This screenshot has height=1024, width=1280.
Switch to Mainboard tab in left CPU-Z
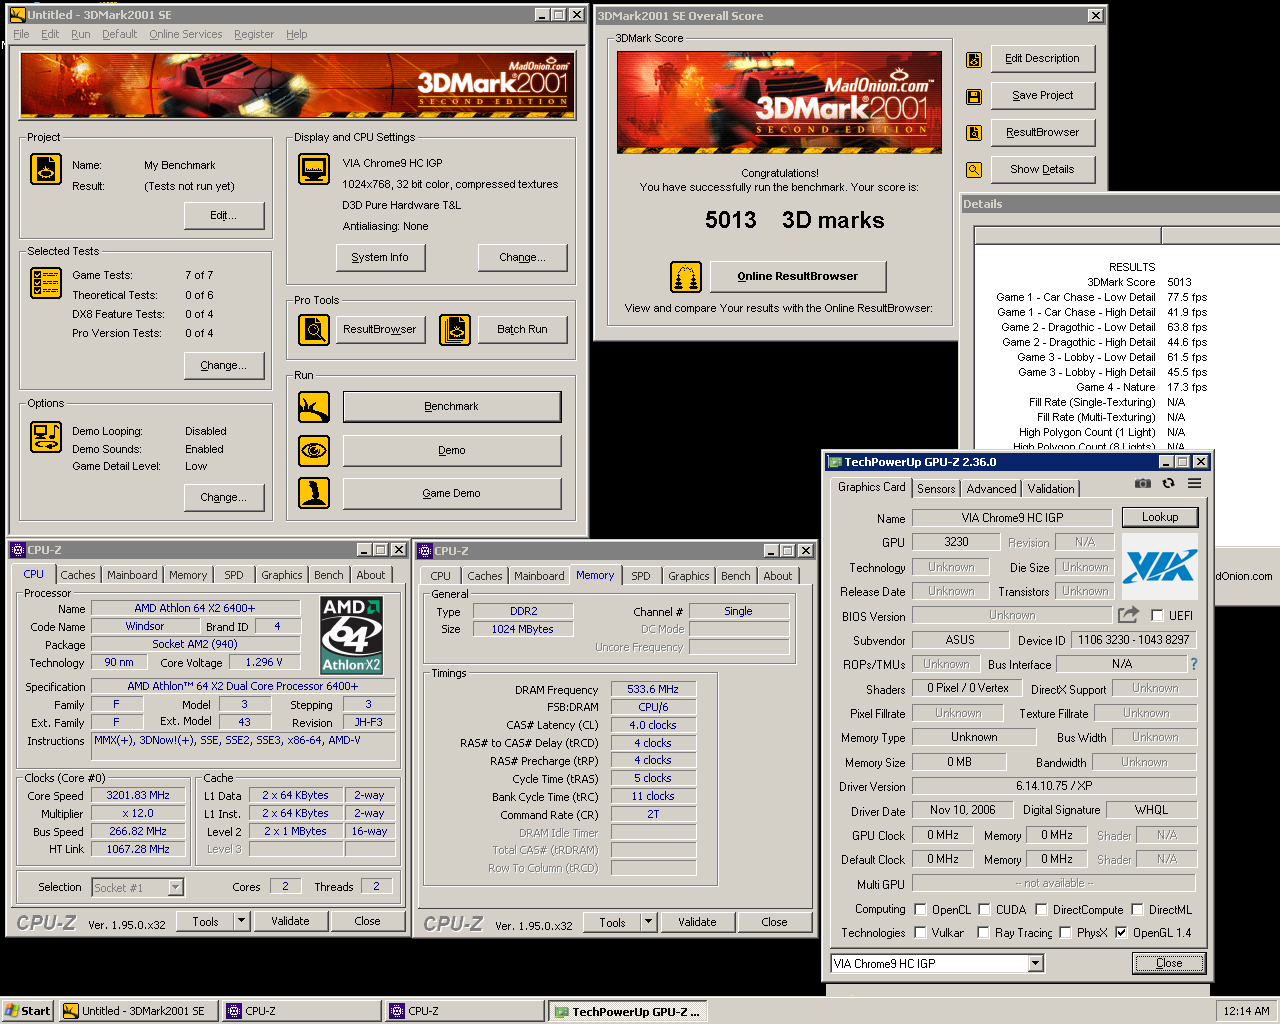coord(132,575)
